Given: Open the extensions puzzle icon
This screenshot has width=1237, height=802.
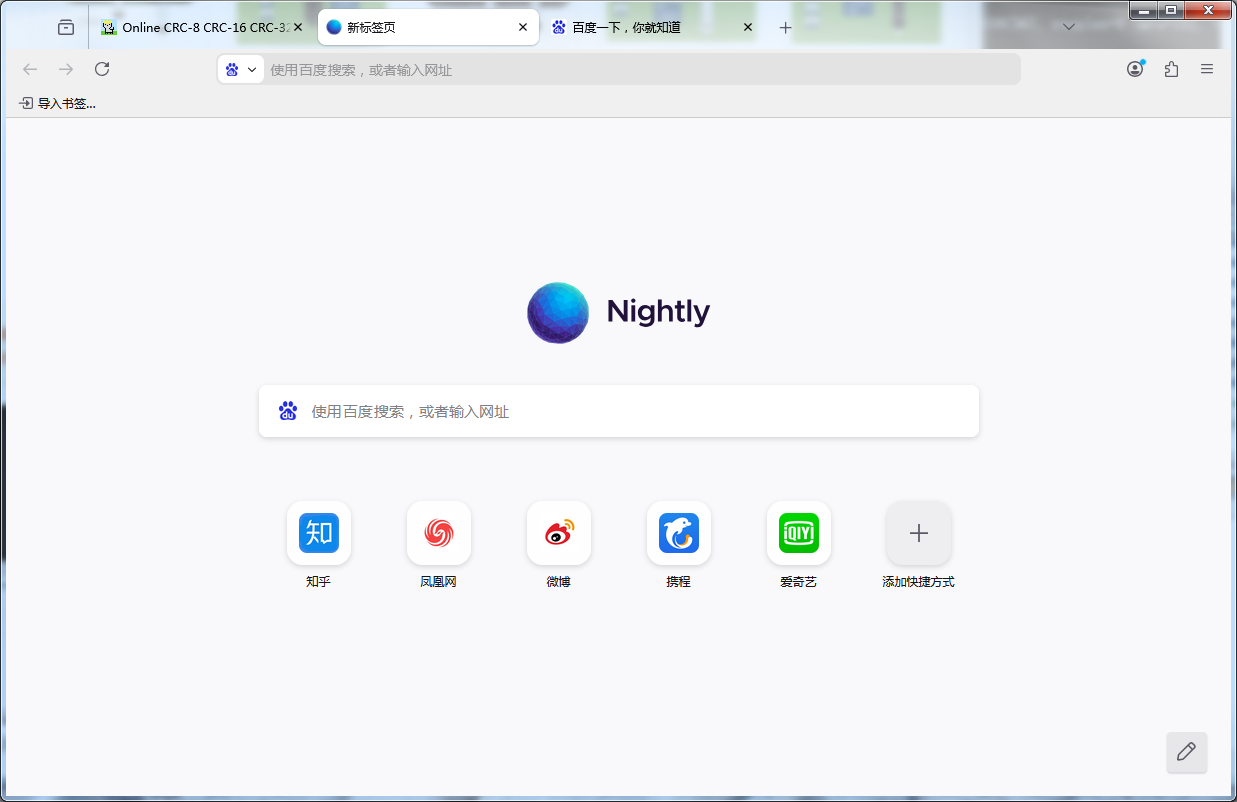Looking at the screenshot, I should [x=1171, y=69].
